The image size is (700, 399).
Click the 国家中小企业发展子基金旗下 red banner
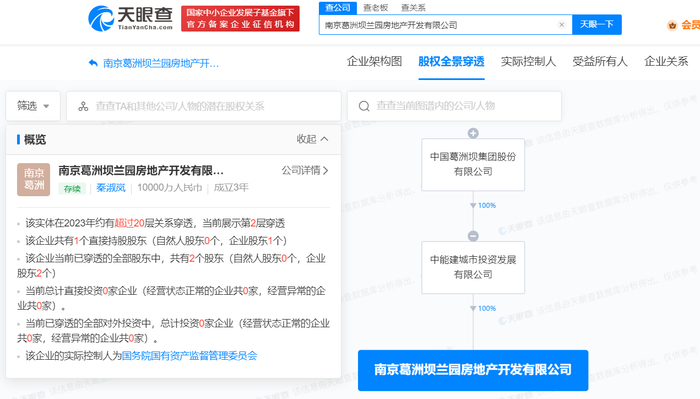pyautogui.click(x=240, y=18)
